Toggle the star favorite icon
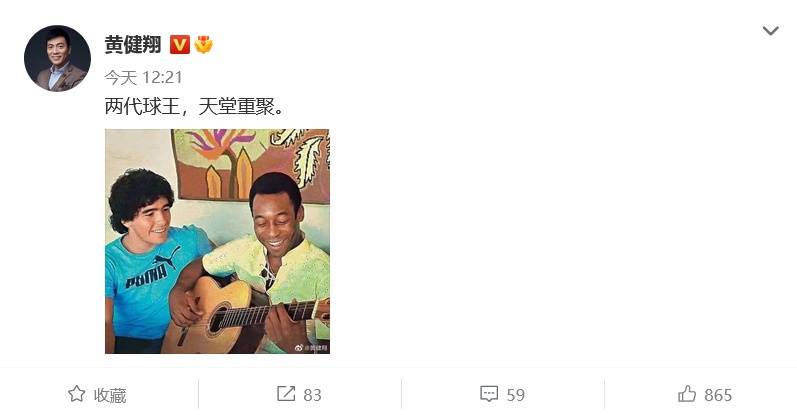 pos(77,394)
